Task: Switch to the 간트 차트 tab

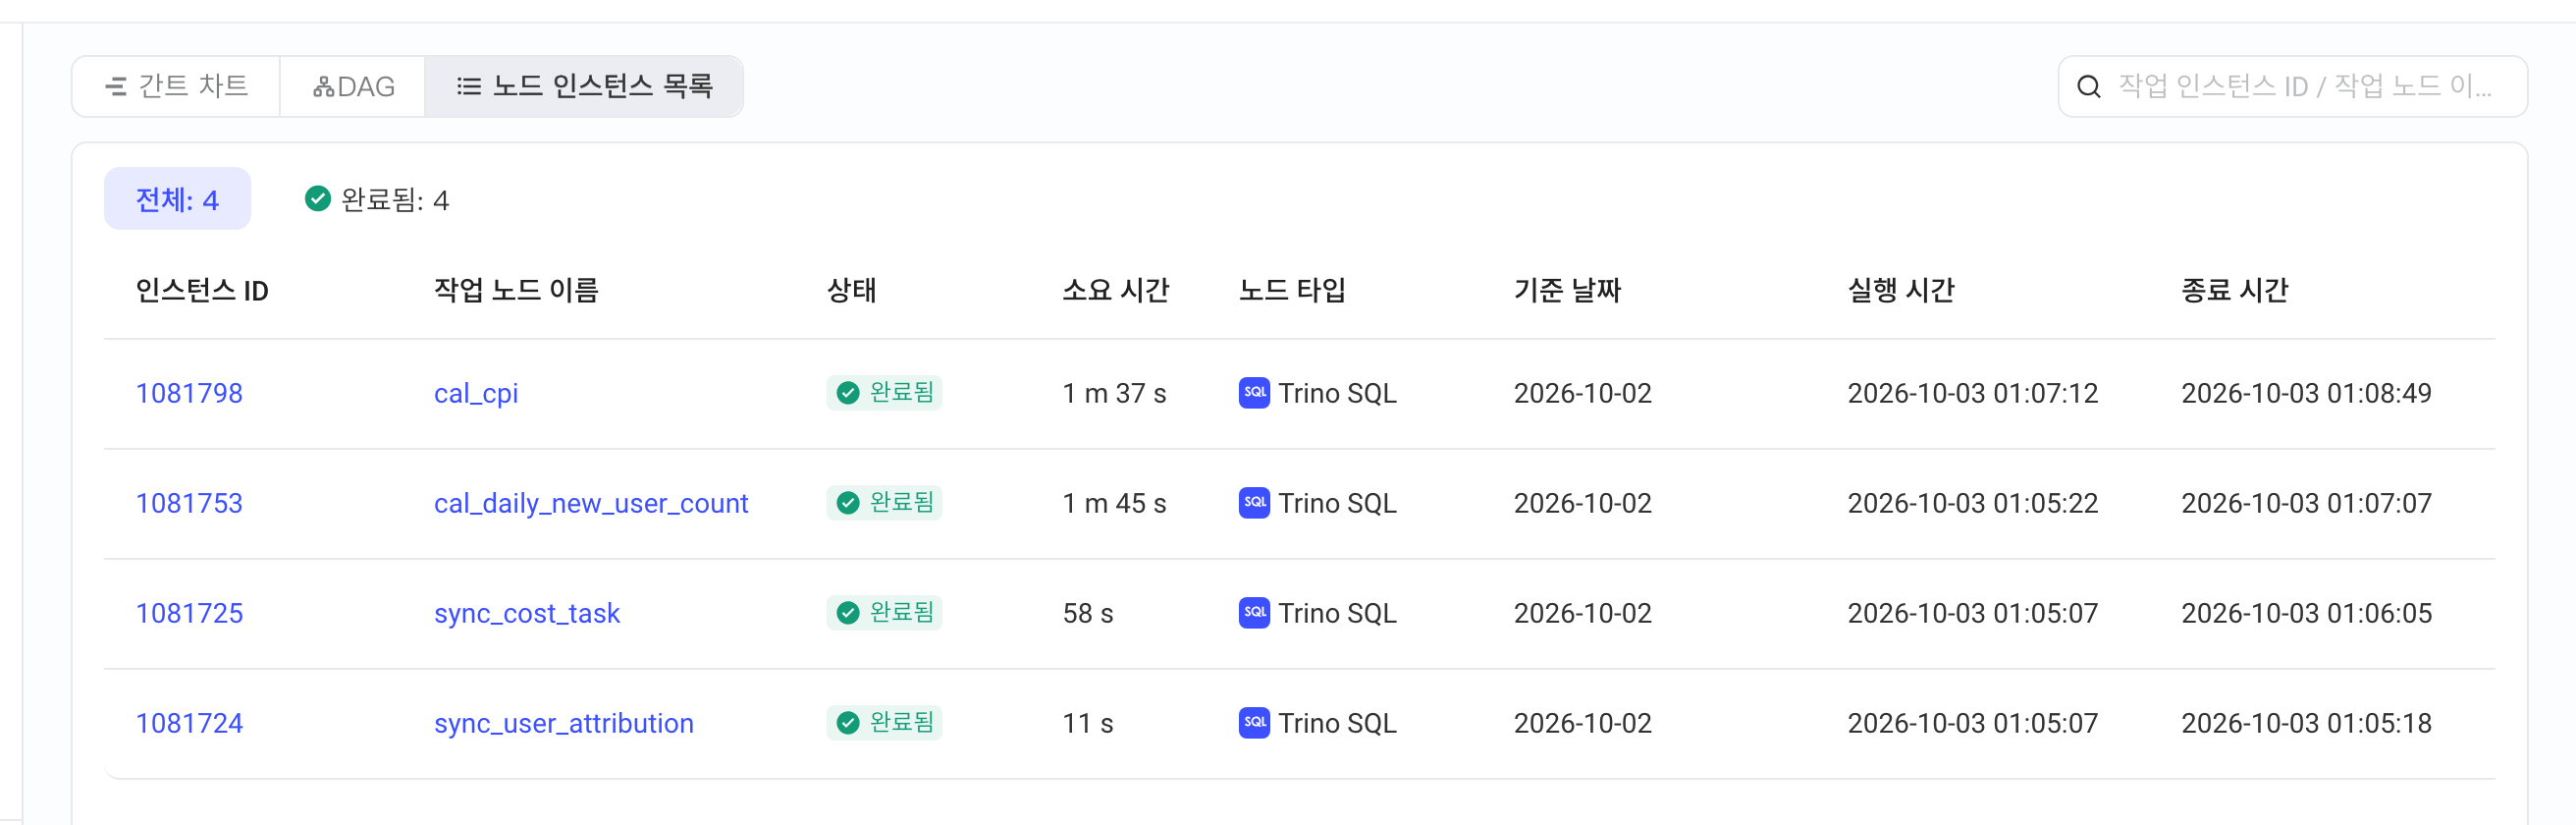Action: (x=177, y=87)
